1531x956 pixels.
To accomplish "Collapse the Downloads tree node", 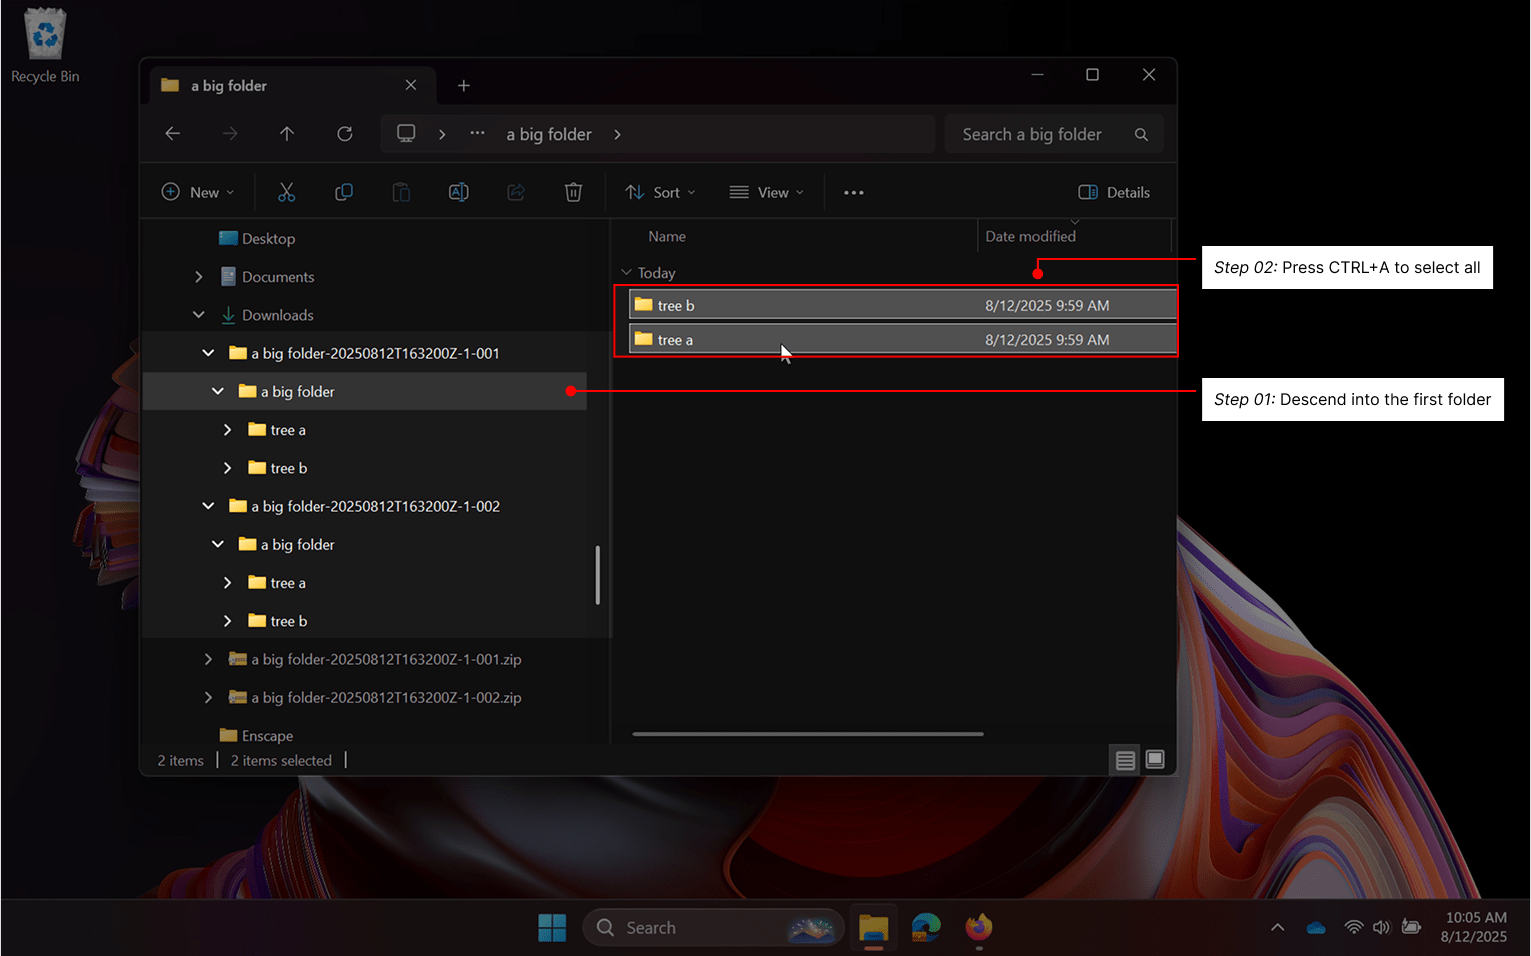I will tap(199, 315).
